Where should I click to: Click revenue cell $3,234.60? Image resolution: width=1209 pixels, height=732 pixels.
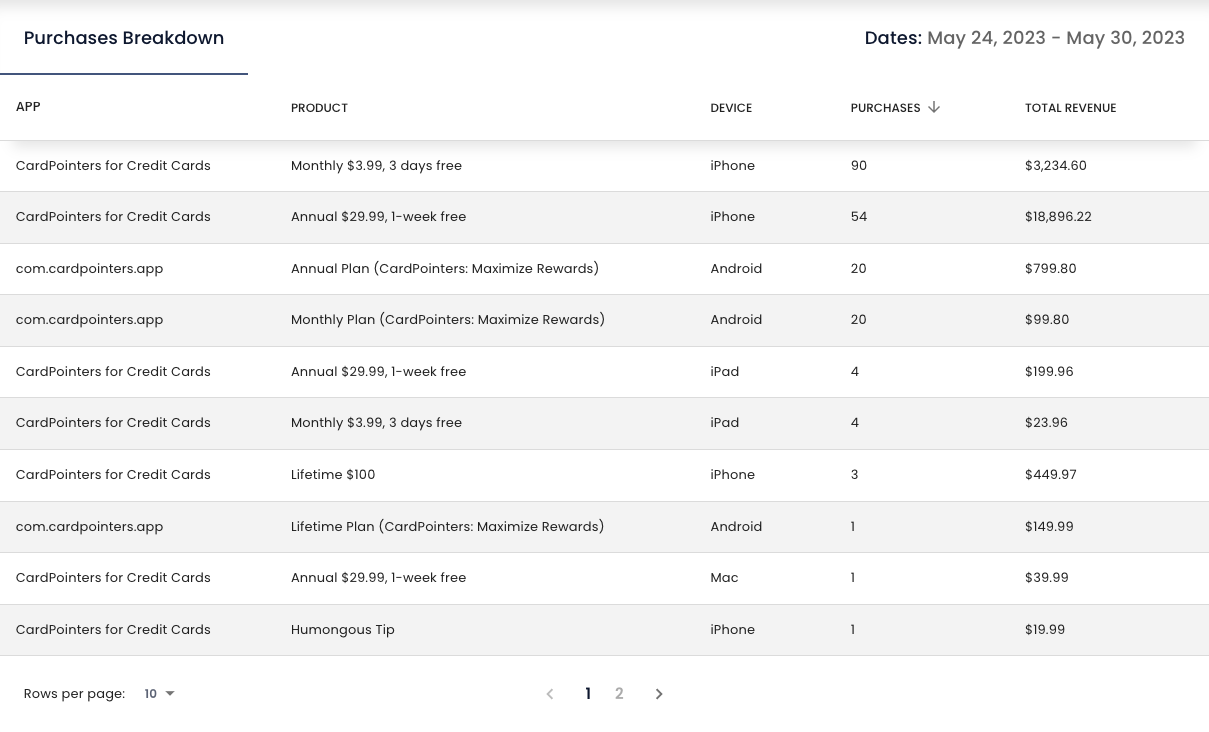pos(1056,166)
